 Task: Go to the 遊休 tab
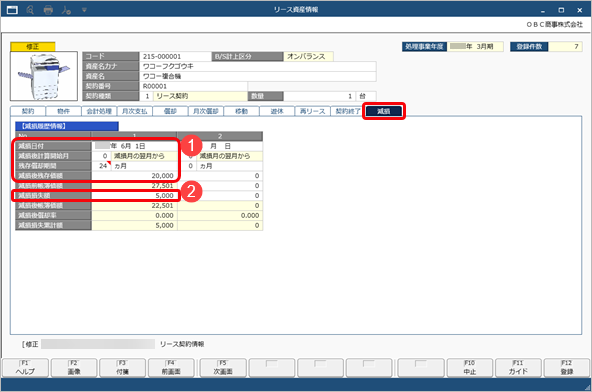click(x=277, y=111)
